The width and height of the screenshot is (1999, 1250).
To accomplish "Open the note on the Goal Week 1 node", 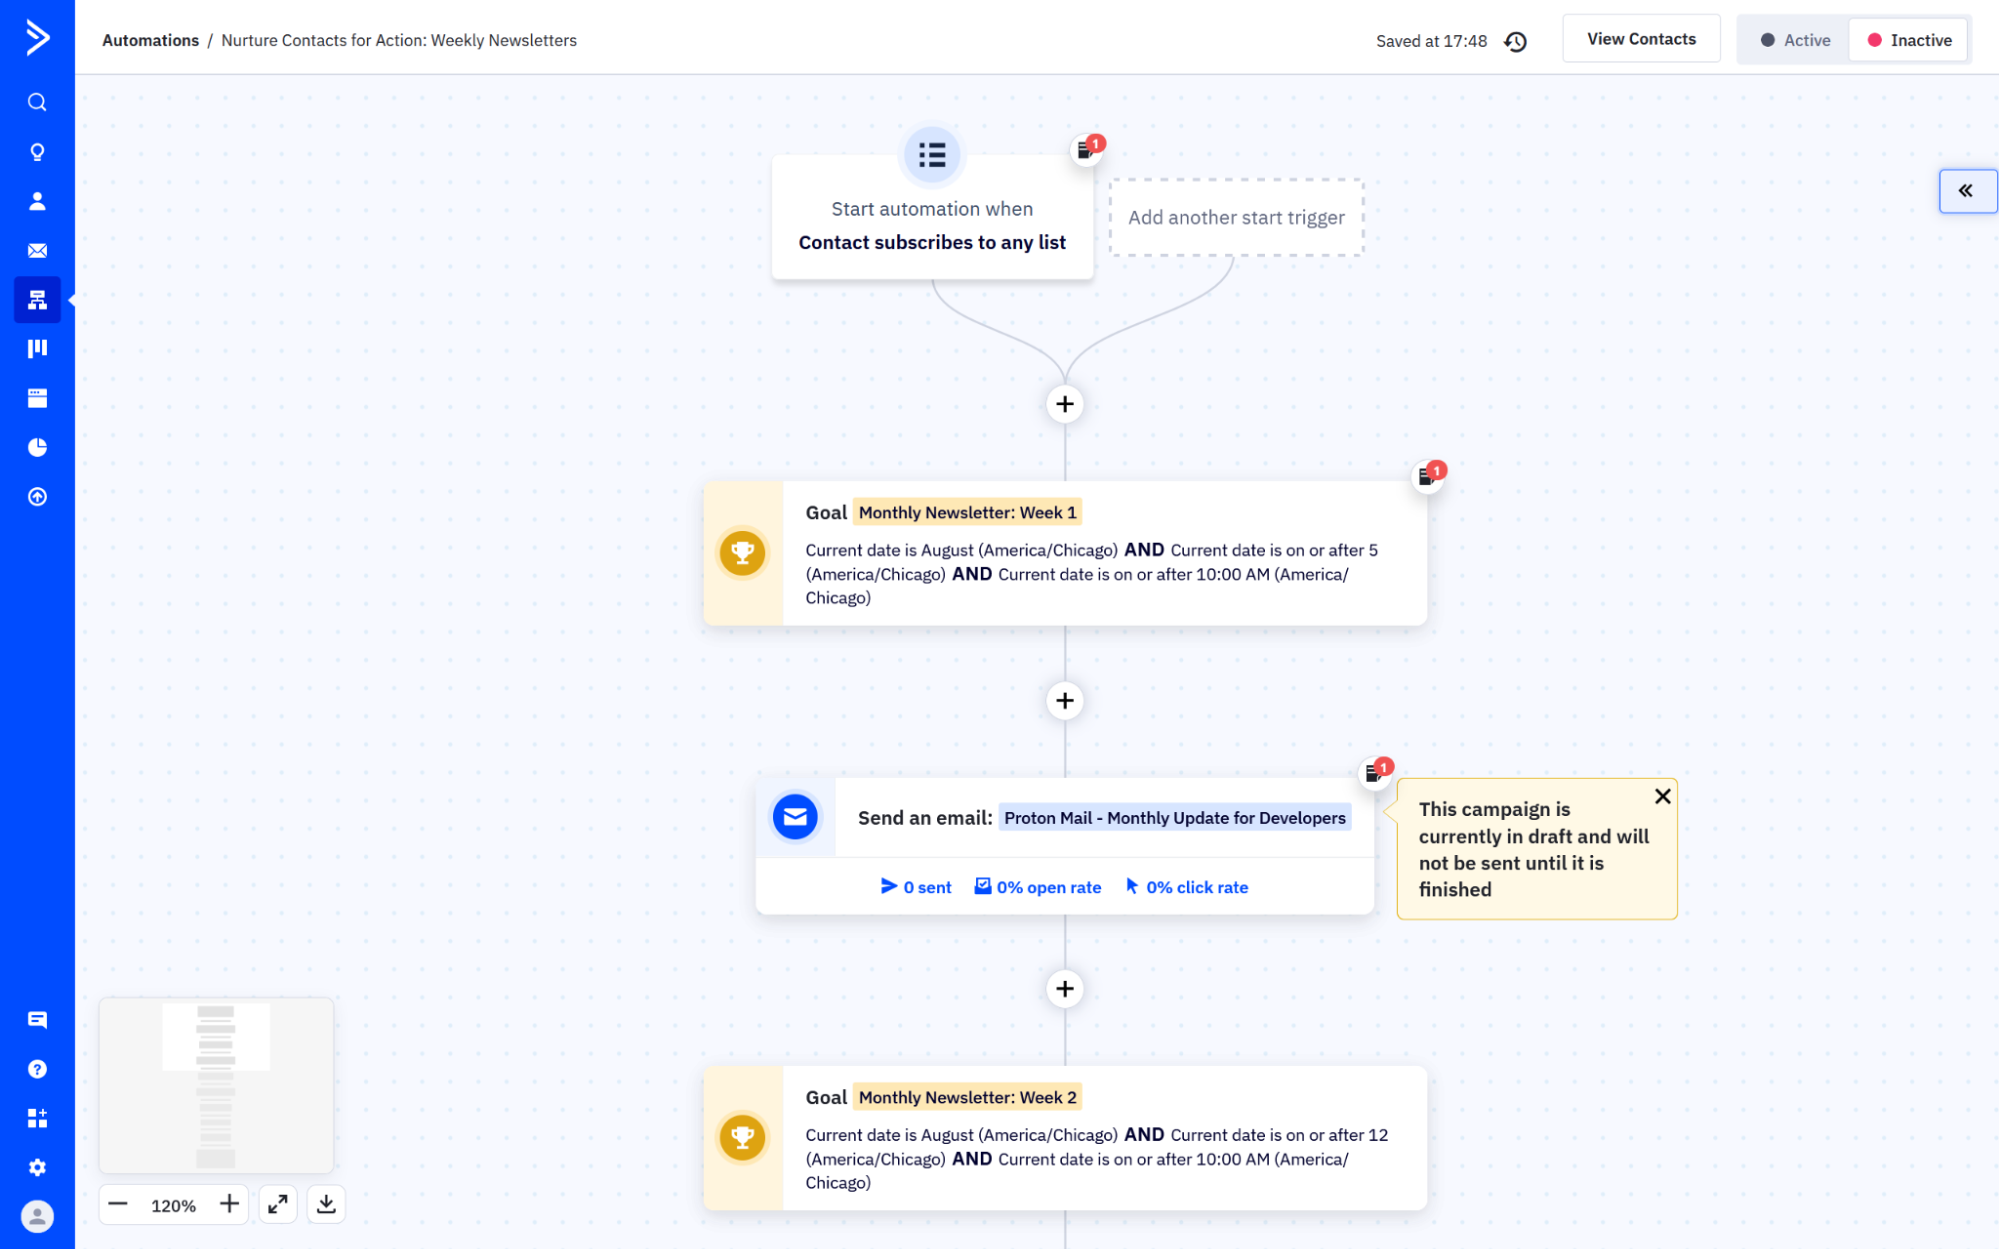I will click(1428, 475).
